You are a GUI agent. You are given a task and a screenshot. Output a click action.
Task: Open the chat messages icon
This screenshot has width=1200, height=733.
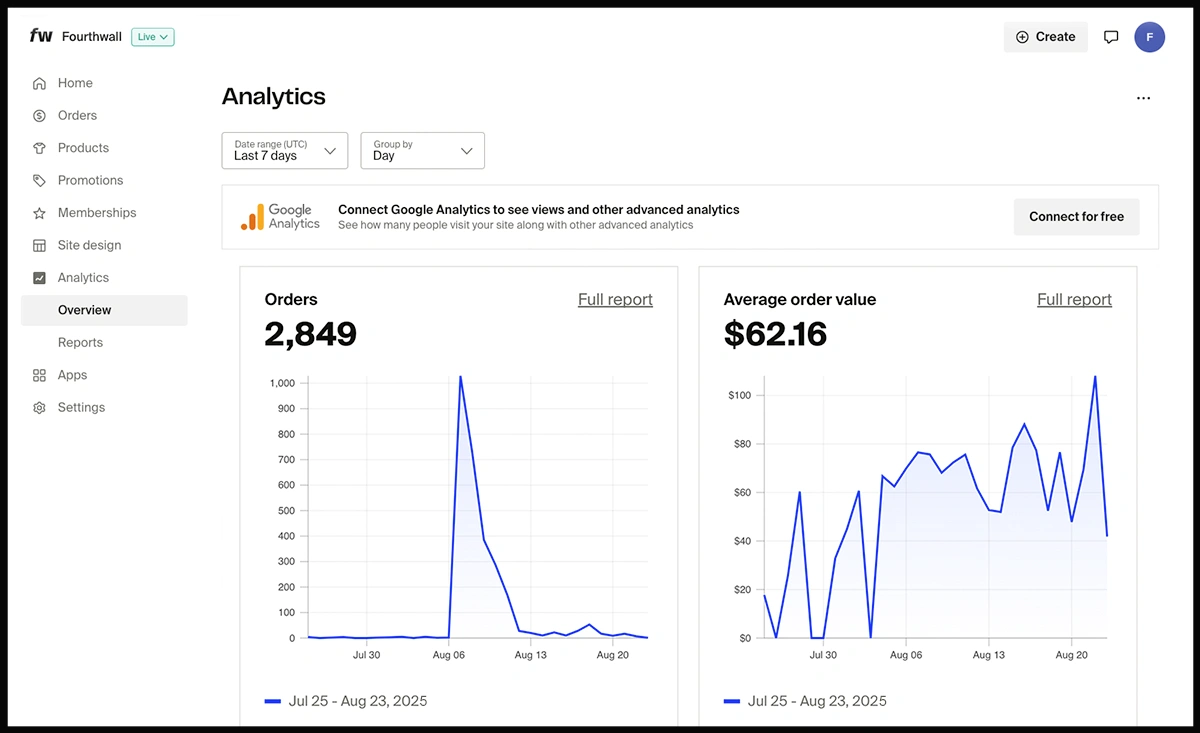pos(1110,37)
